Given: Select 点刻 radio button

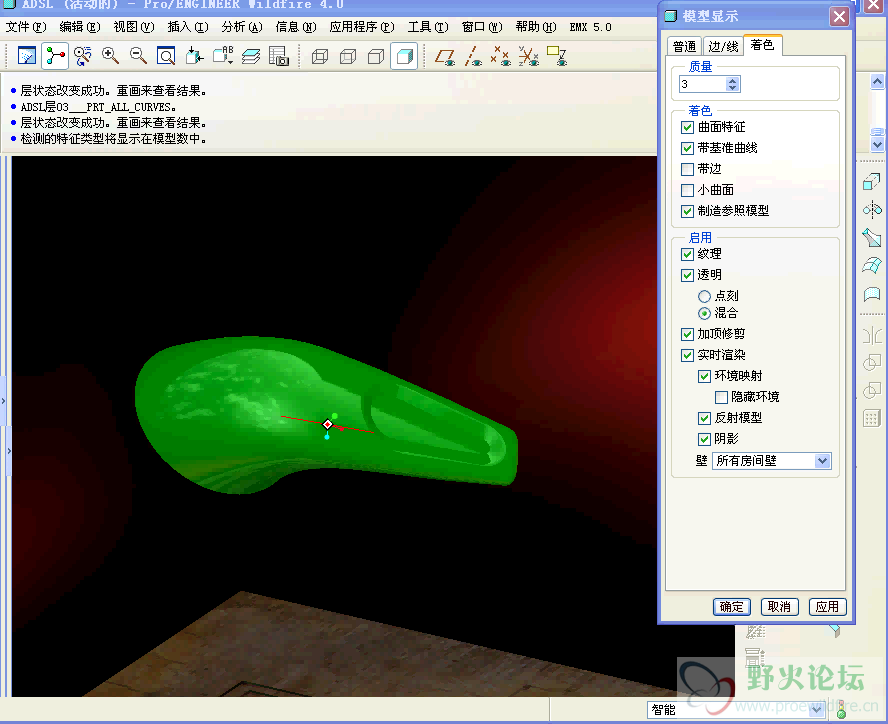Looking at the screenshot, I should pyautogui.click(x=705, y=296).
